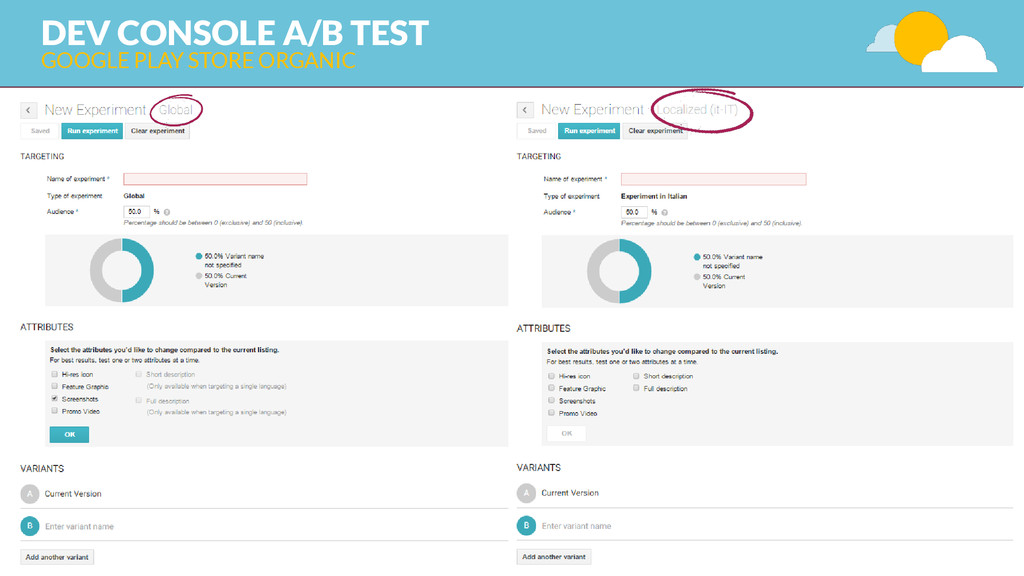Click the variant B circle icon in the Global panel
1024x576 pixels.
tap(30, 526)
